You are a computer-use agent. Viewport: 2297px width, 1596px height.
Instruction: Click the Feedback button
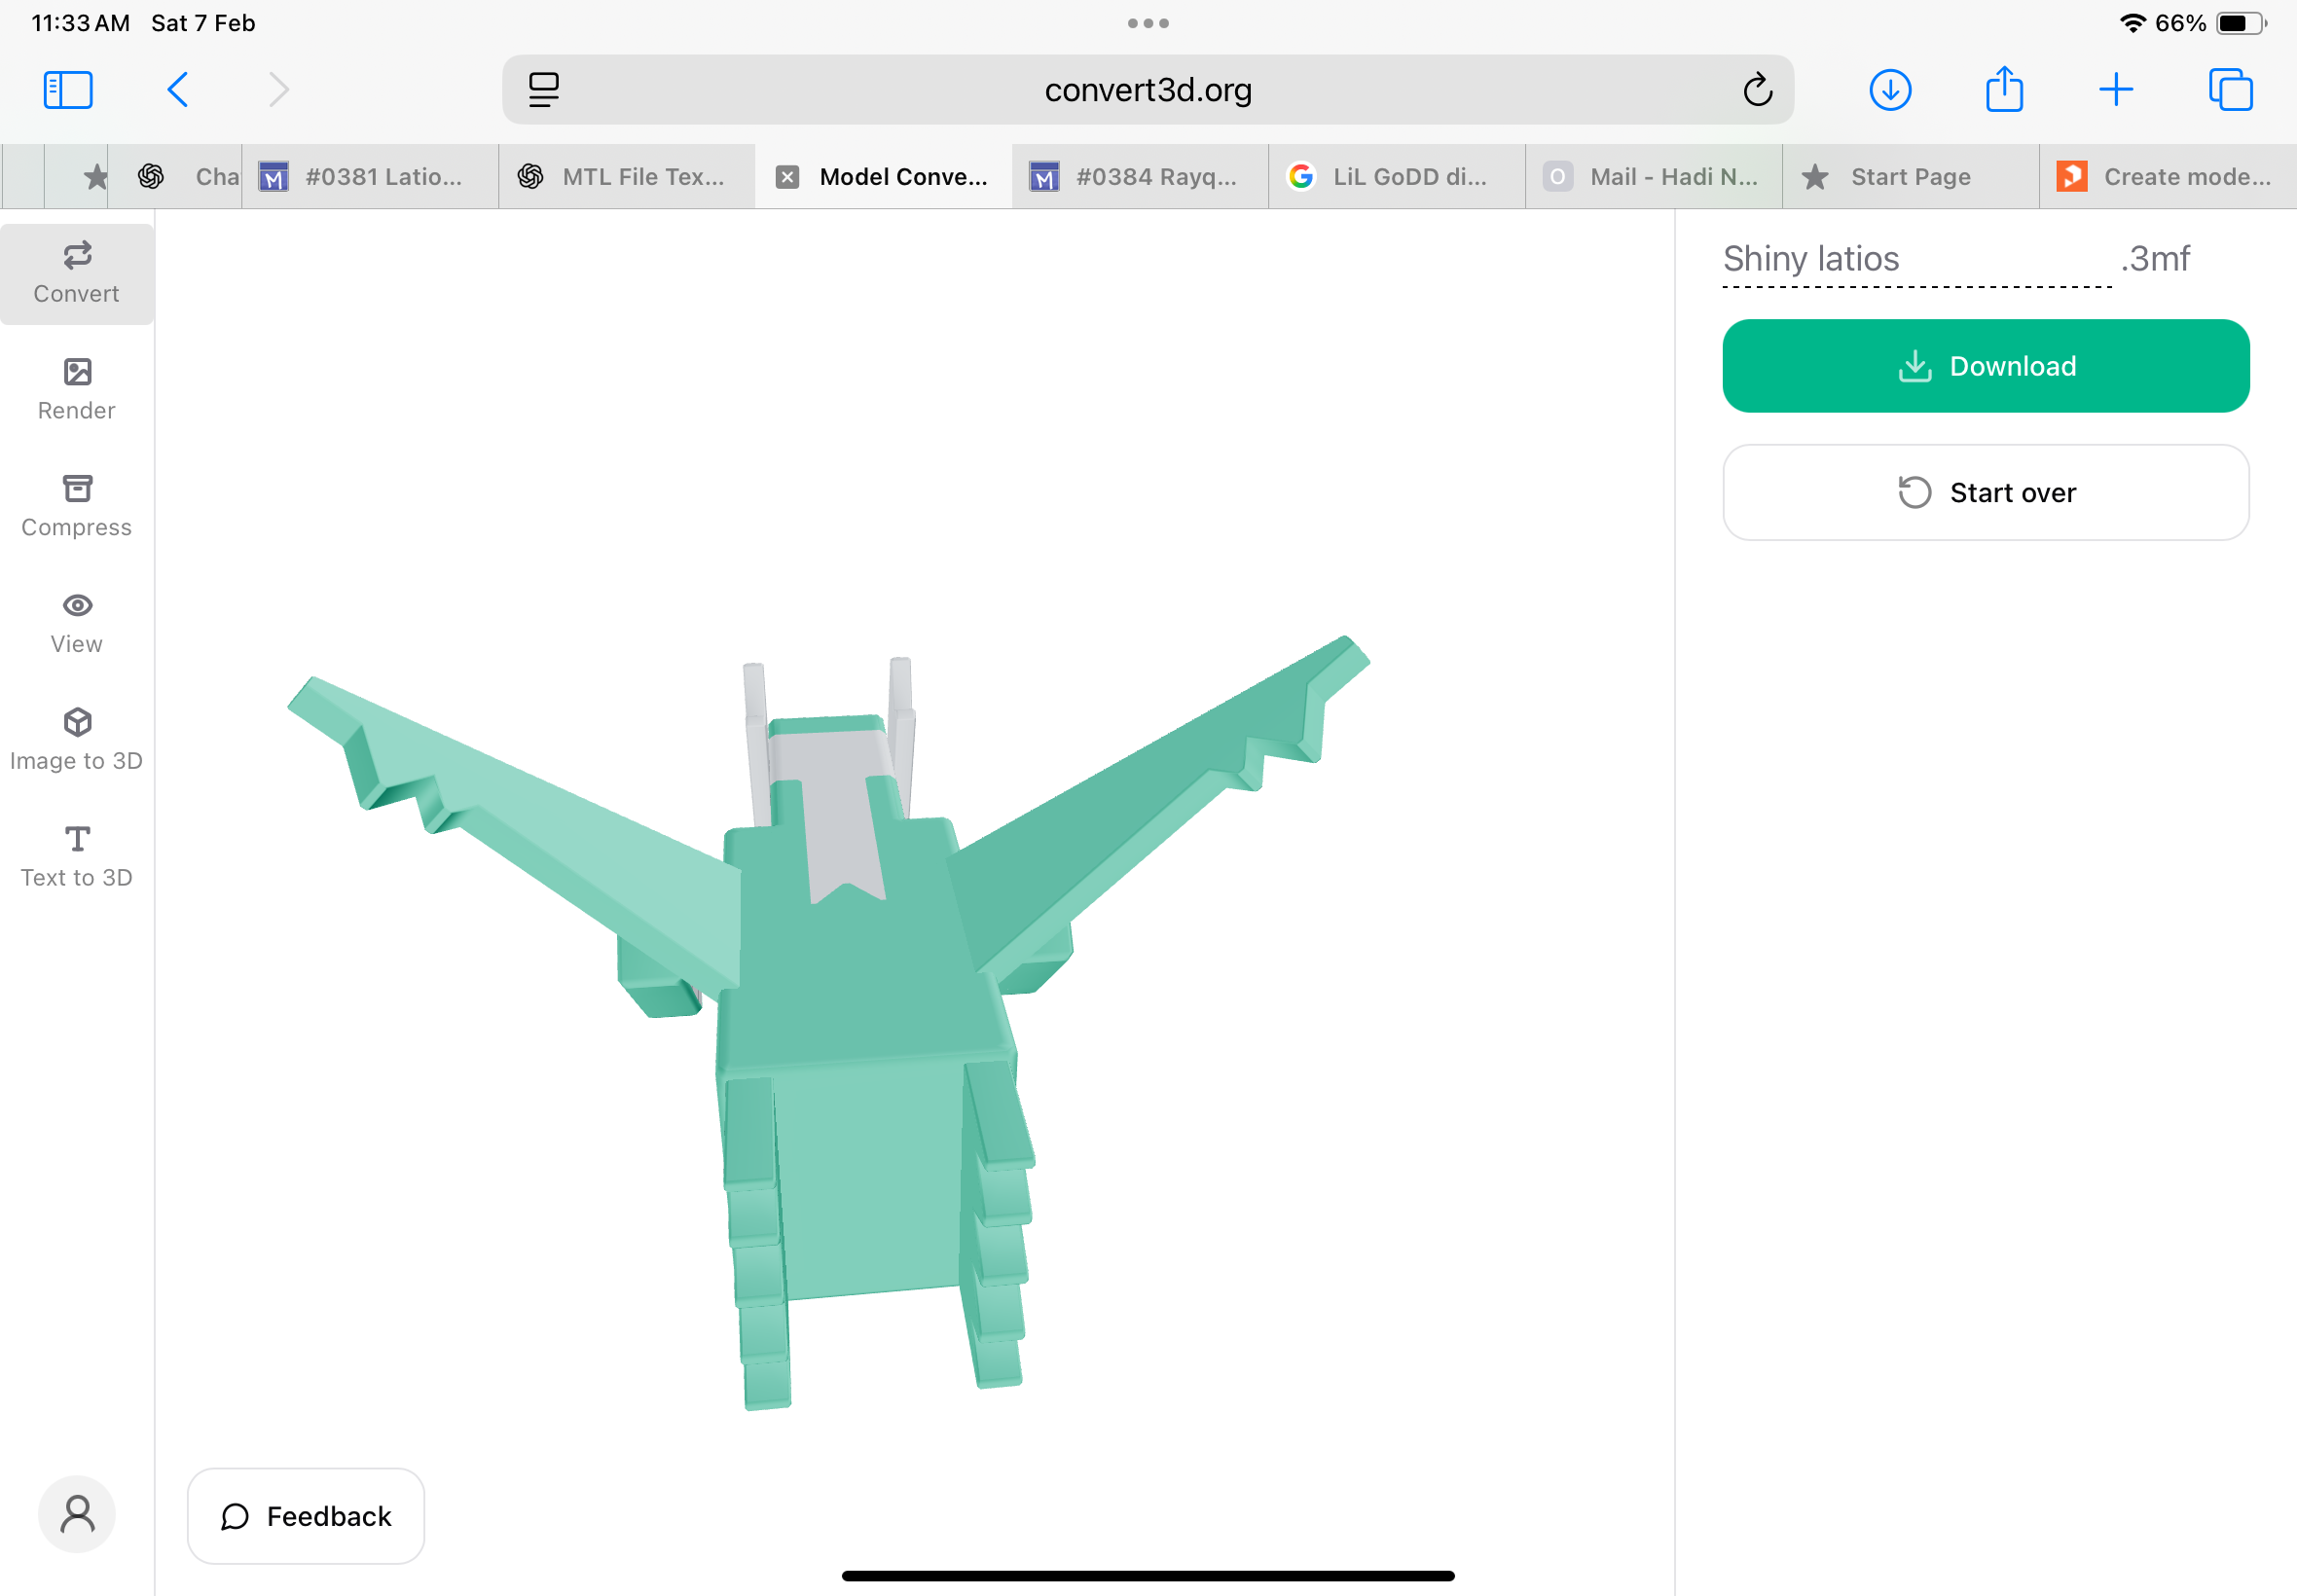[306, 1516]
